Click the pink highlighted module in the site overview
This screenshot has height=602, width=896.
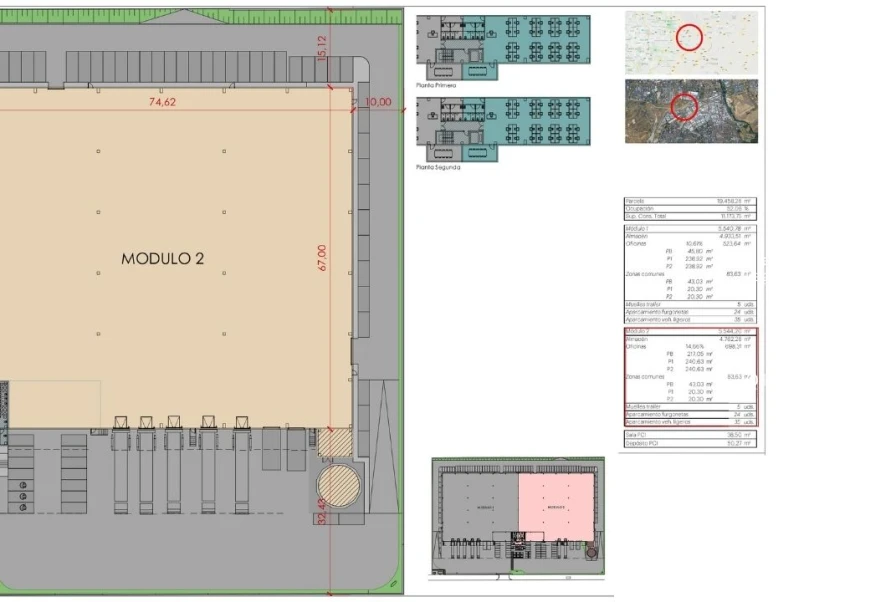[x=555, y=502]
